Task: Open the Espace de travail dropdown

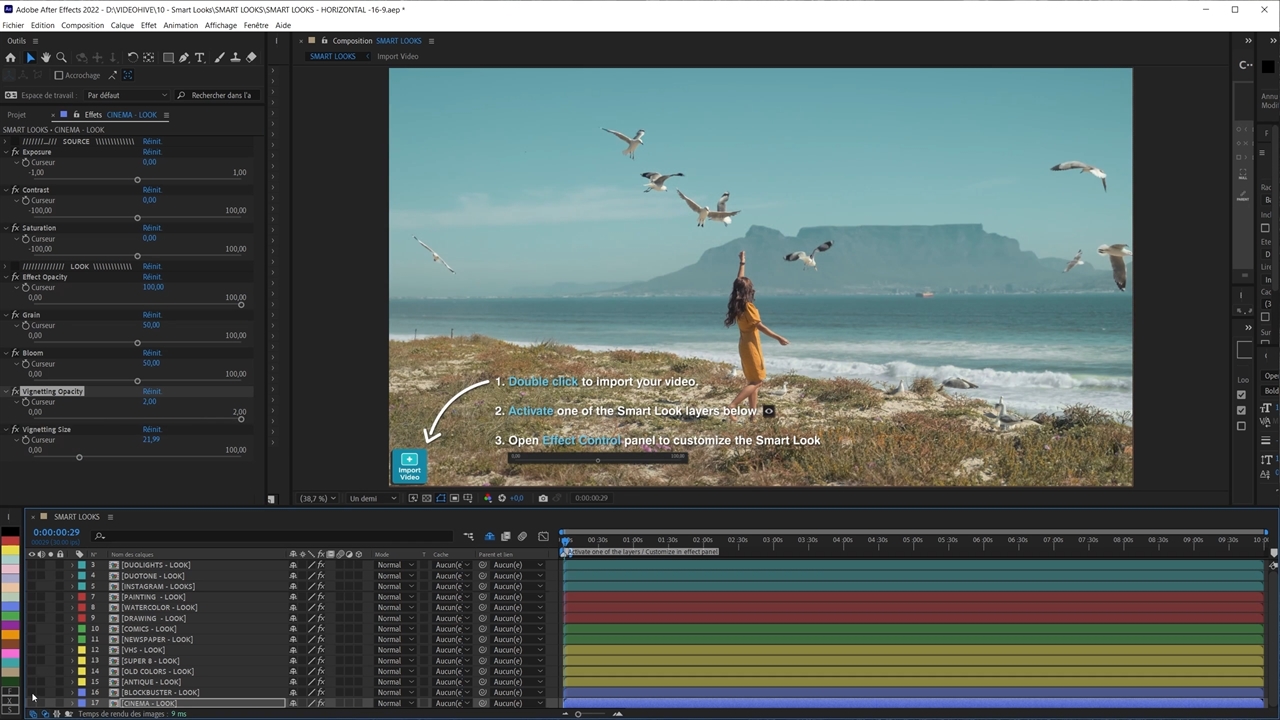Action: 125,95
